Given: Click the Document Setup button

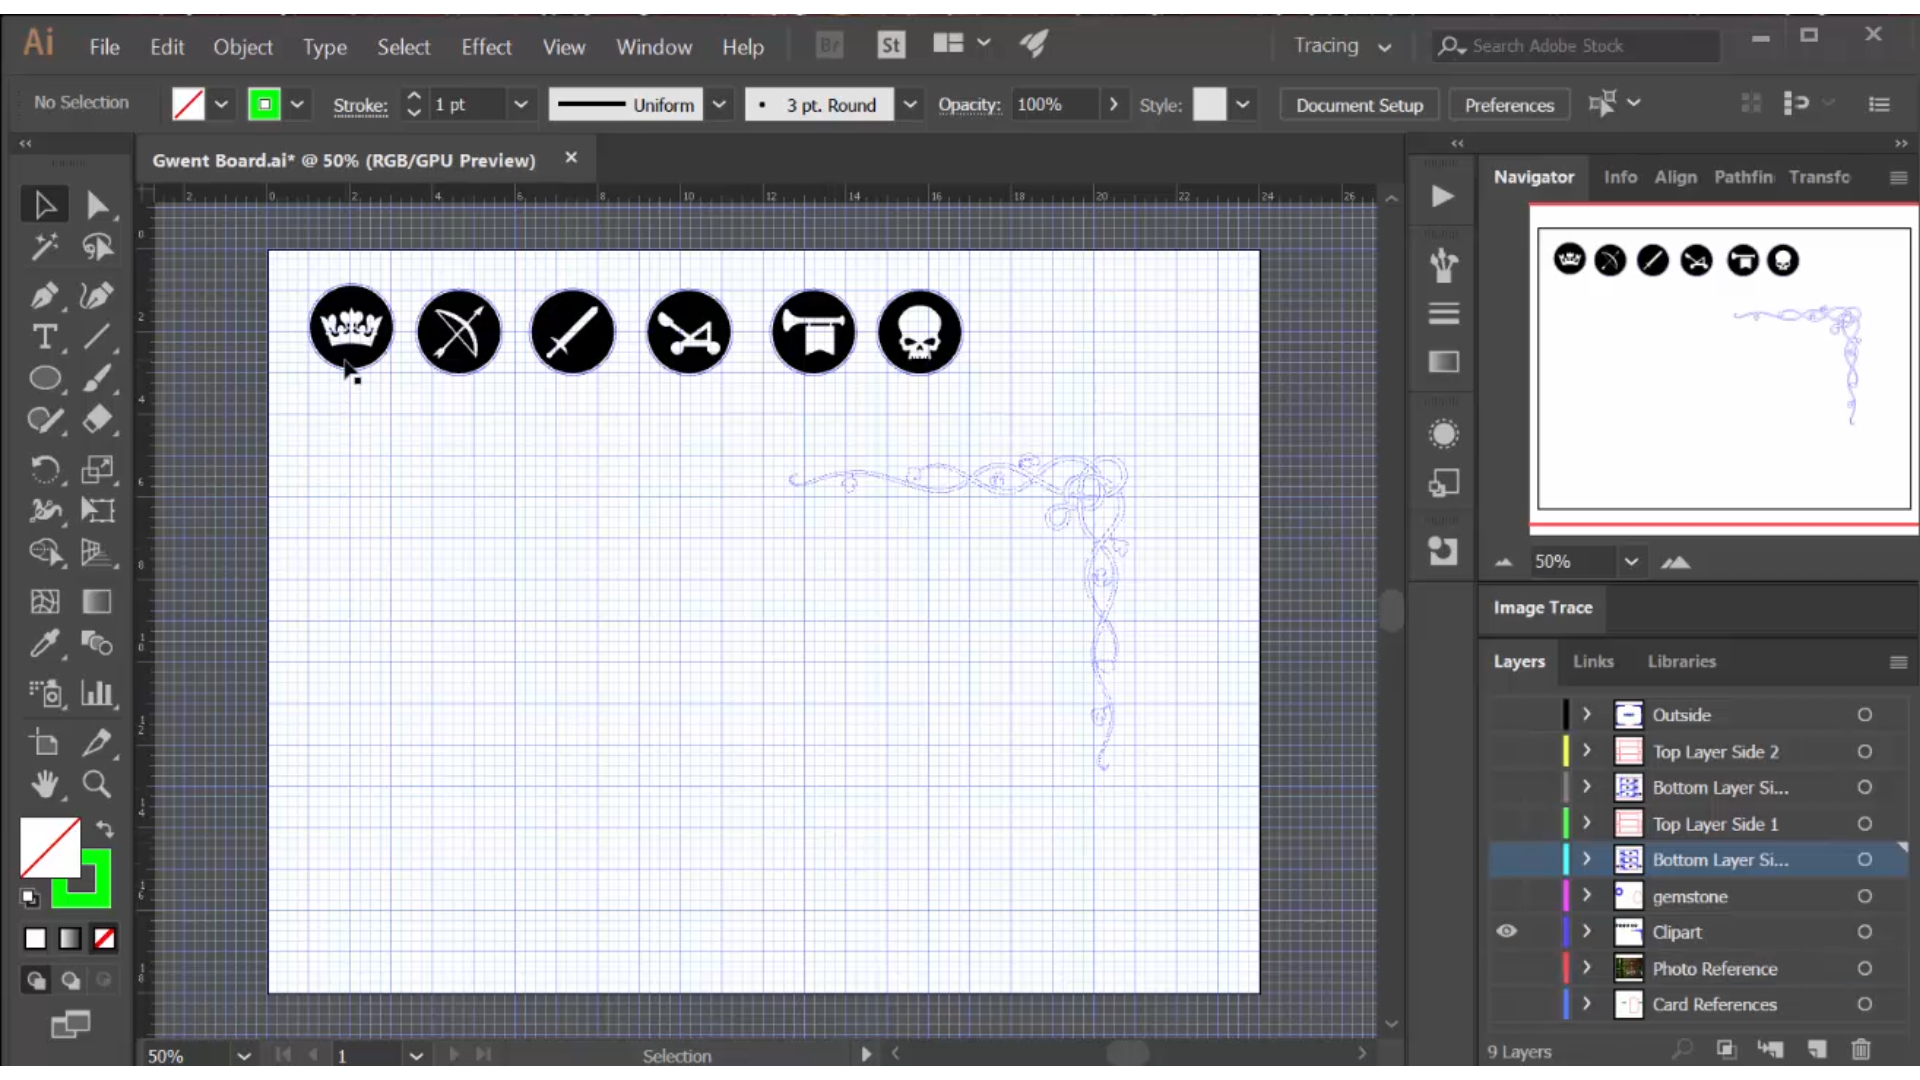Looking at the screenshot, I should click(x=1359, y=105).
